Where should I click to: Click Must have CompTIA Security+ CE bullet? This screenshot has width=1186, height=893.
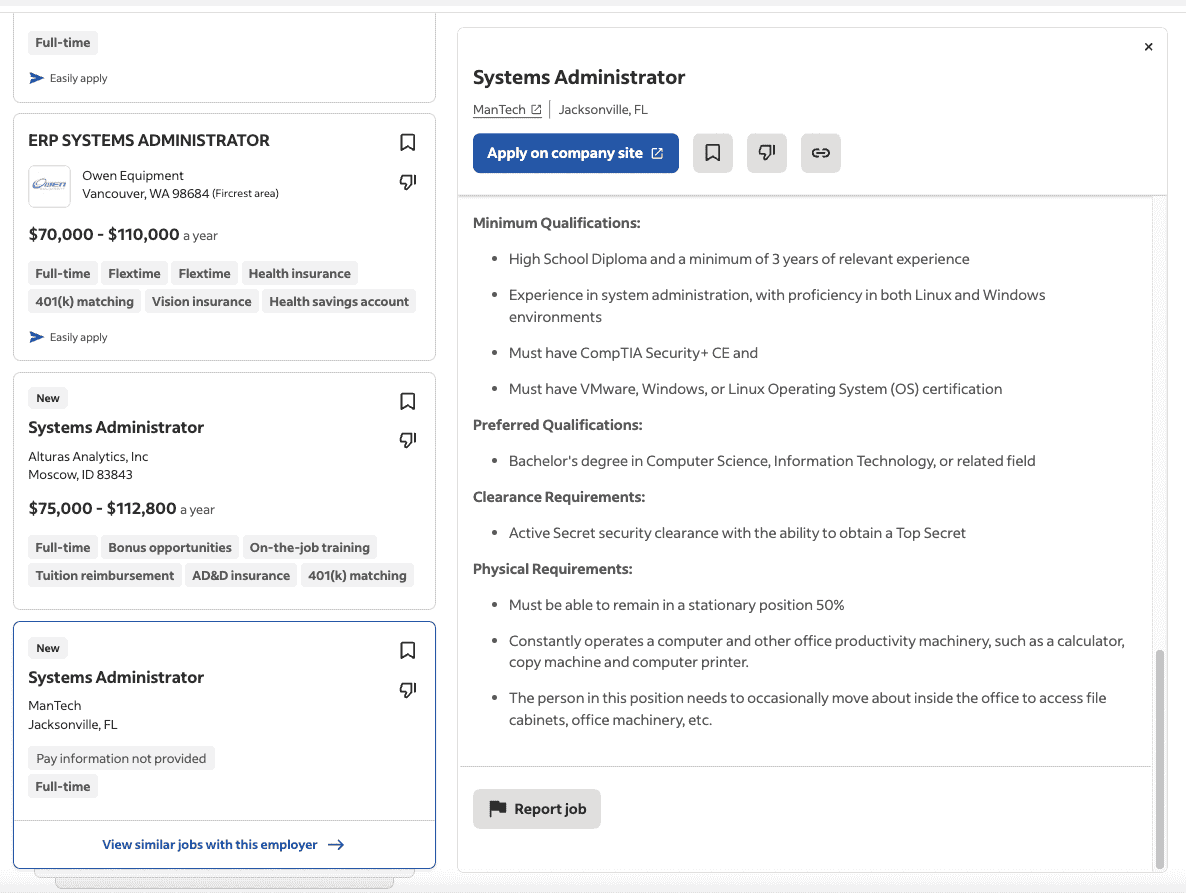(633, 353)
